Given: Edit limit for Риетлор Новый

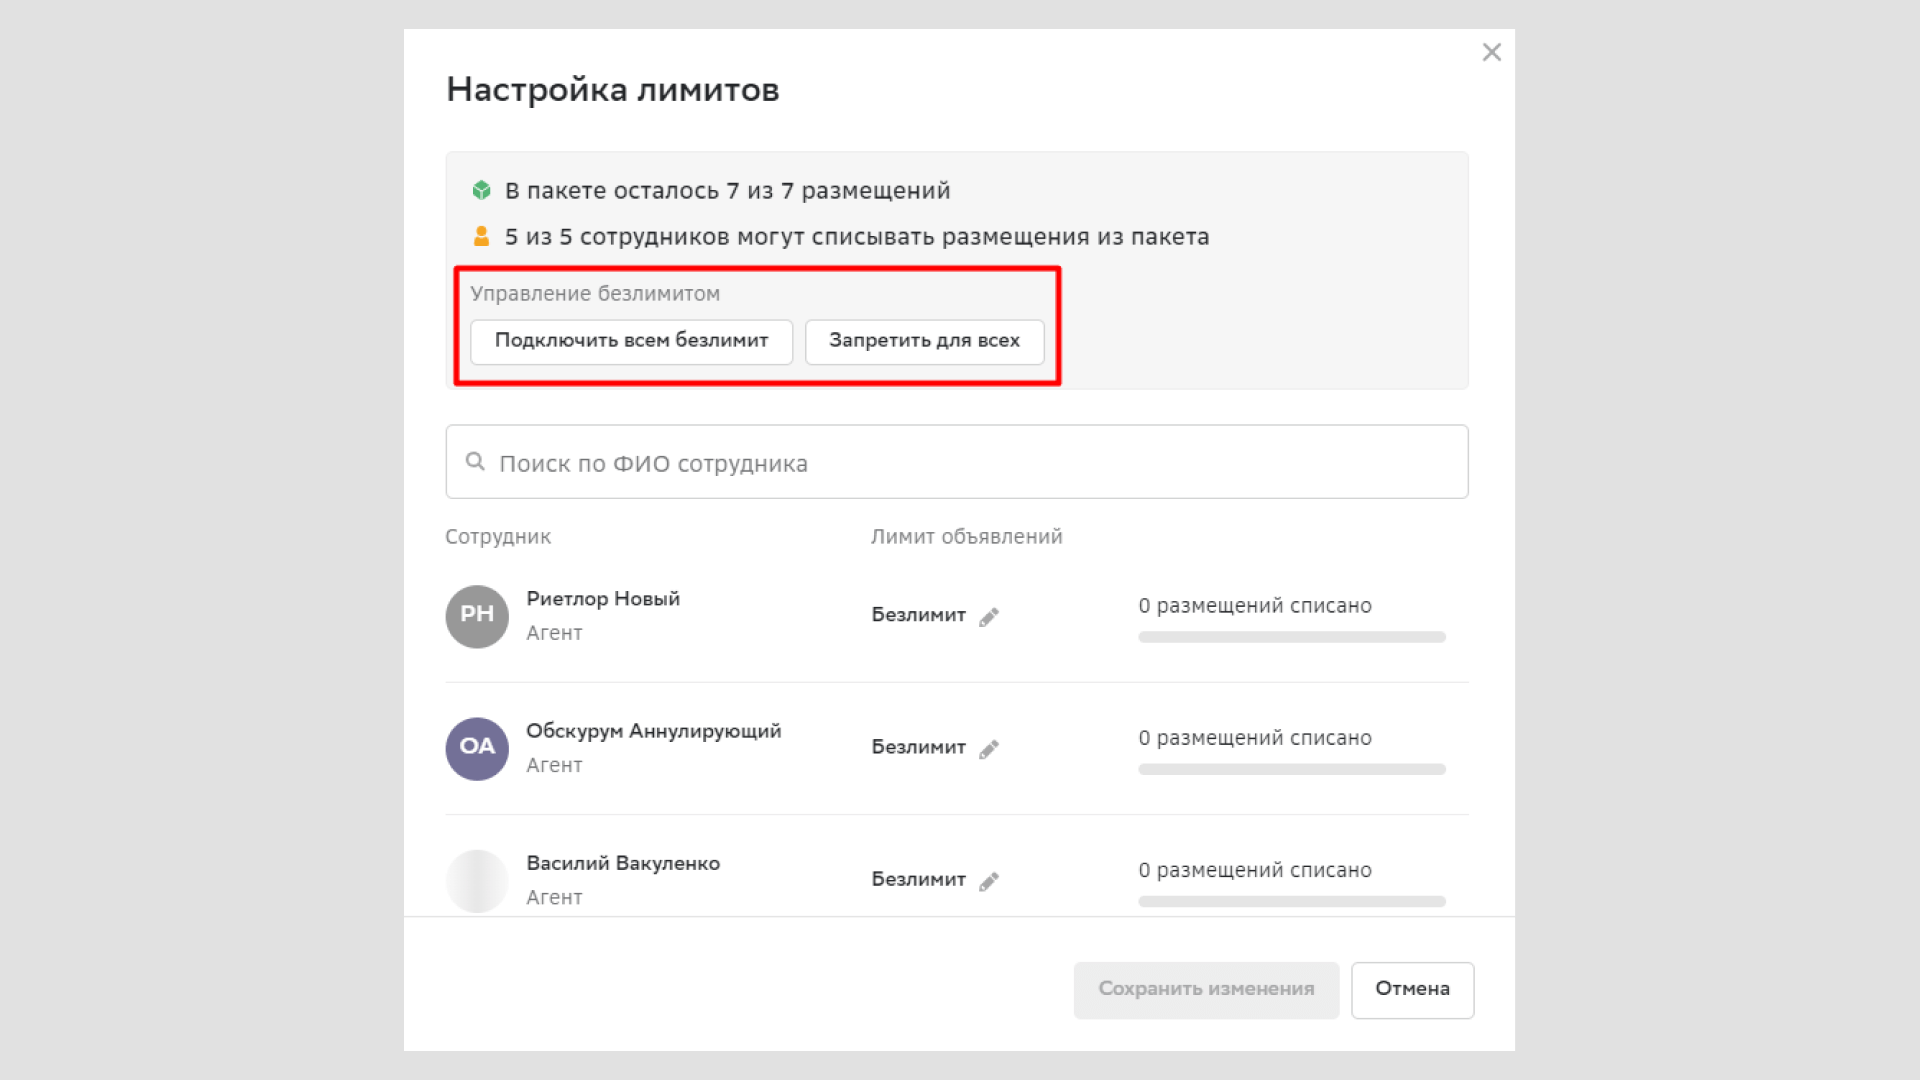Looking at the screenshot, I should pyautogui.click(x=989, y=617).
